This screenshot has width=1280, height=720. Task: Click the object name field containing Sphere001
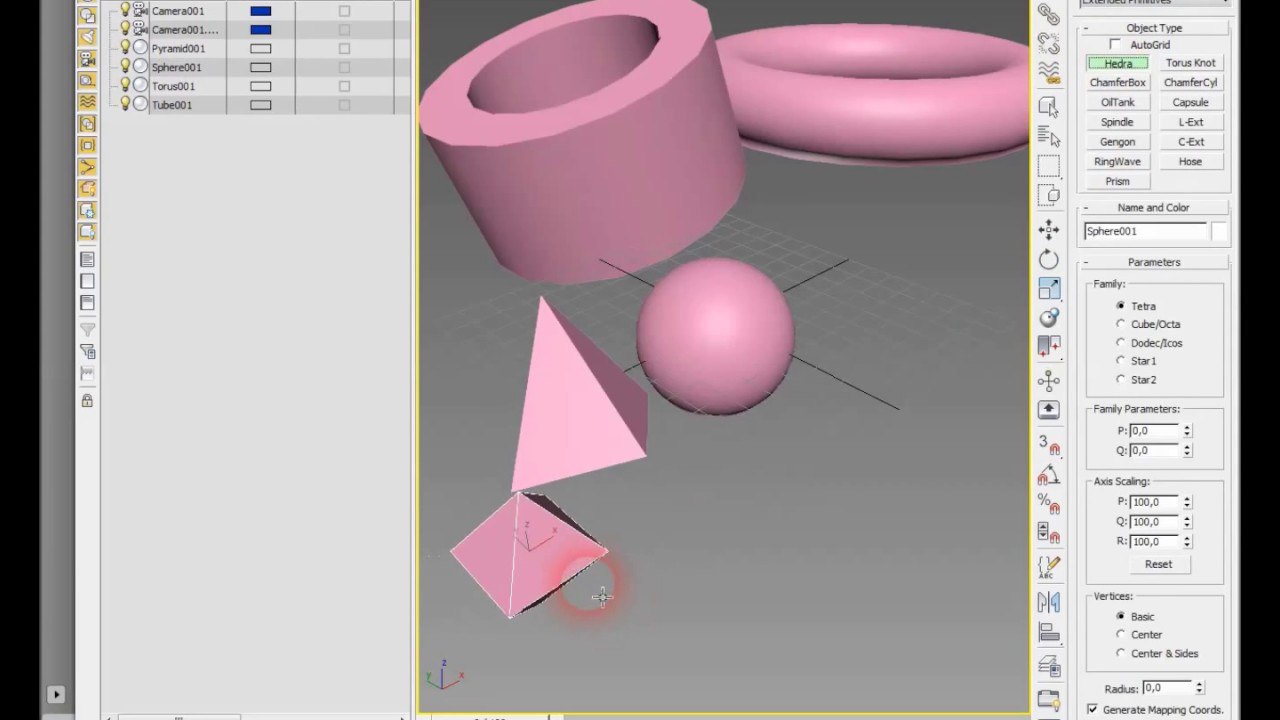tap(1145, 231)
